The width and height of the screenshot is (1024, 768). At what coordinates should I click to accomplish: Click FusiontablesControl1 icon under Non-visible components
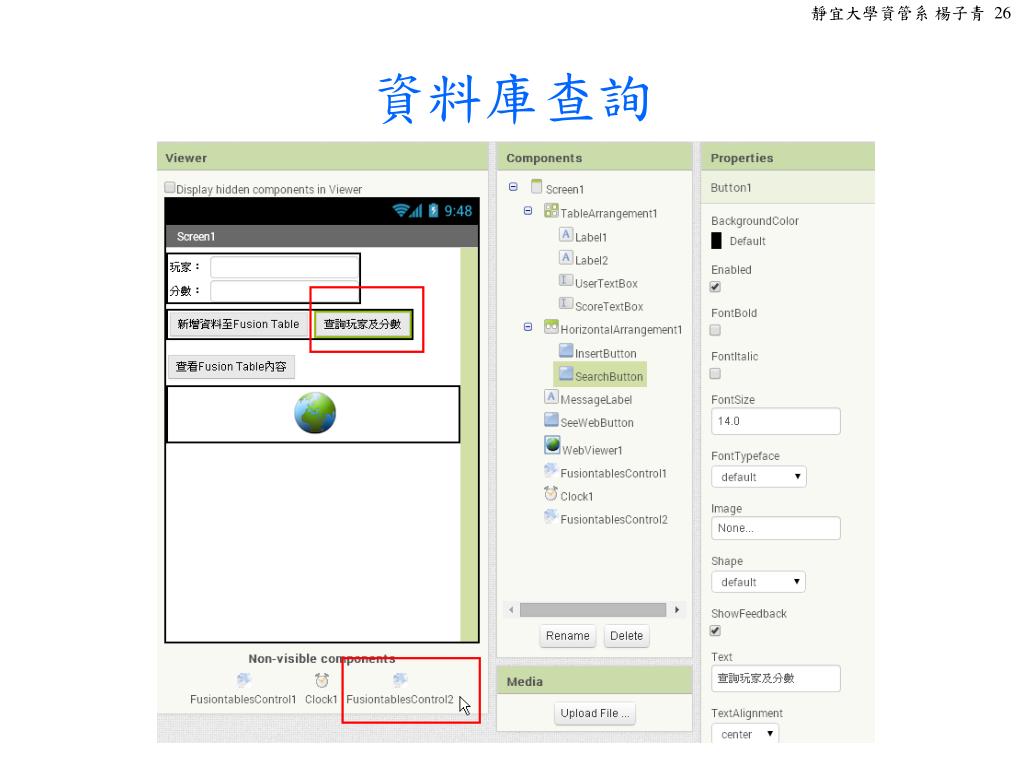click(x=243, y=680)
